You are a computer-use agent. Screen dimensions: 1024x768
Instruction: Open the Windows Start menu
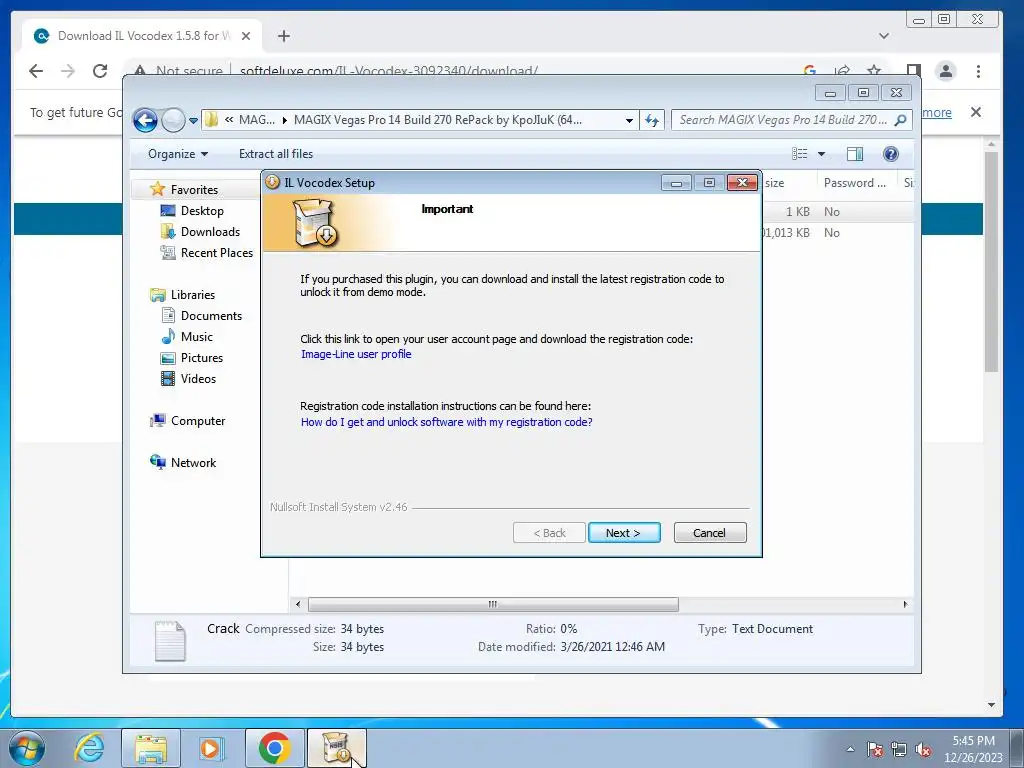tap(26, 748)
